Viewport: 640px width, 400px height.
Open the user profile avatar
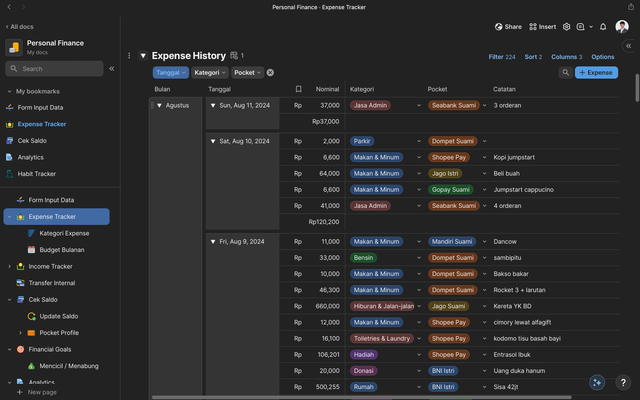pos(622,27)
